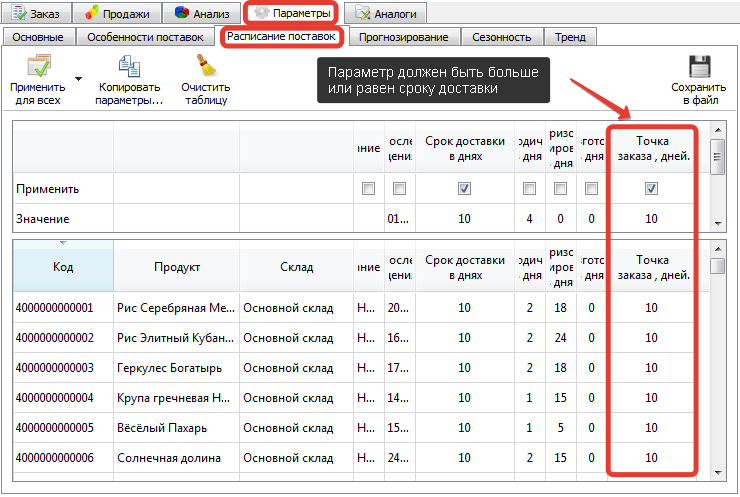This screenshot has height=497, width=740.
Task: Switch to the Продажи tab
Action: point(117,14)
